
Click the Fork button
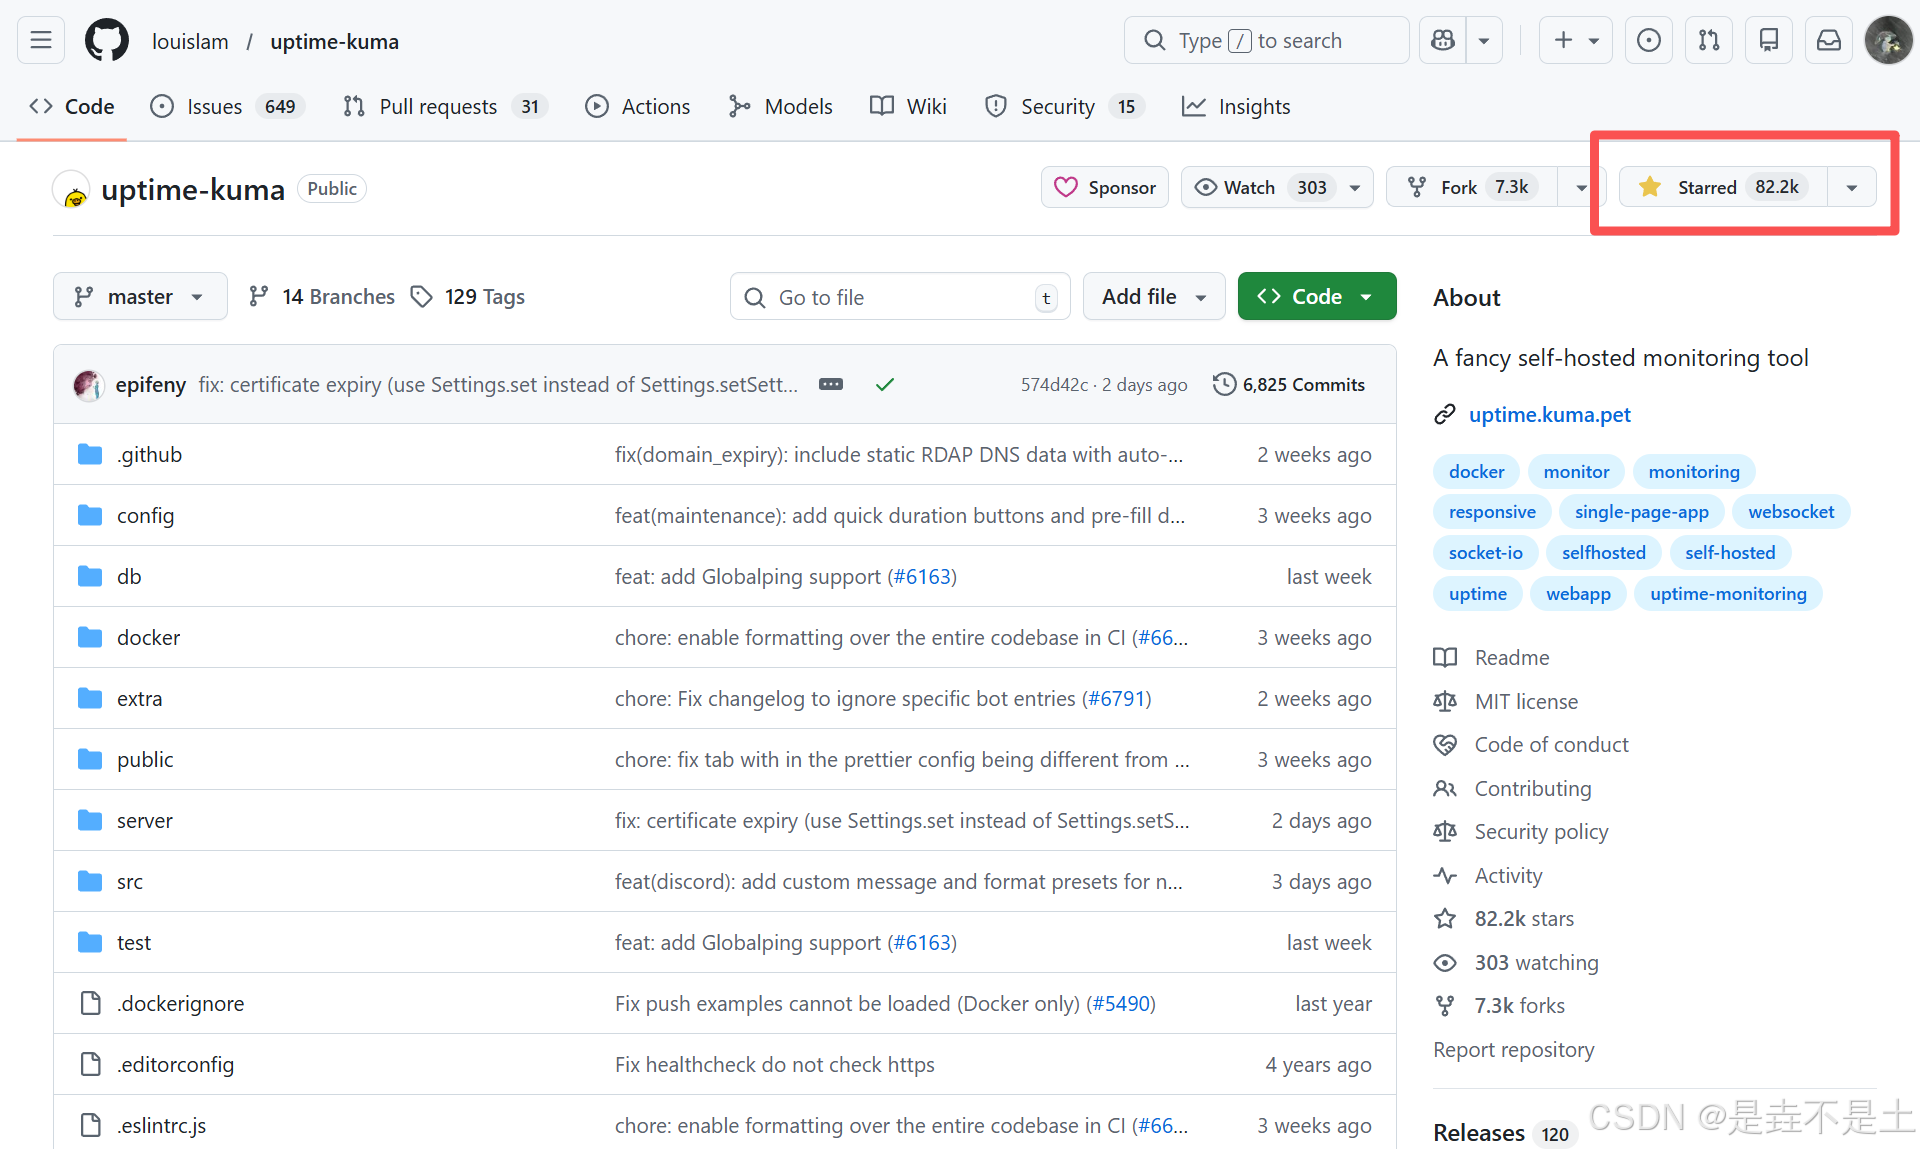(x=1472, y=187)
